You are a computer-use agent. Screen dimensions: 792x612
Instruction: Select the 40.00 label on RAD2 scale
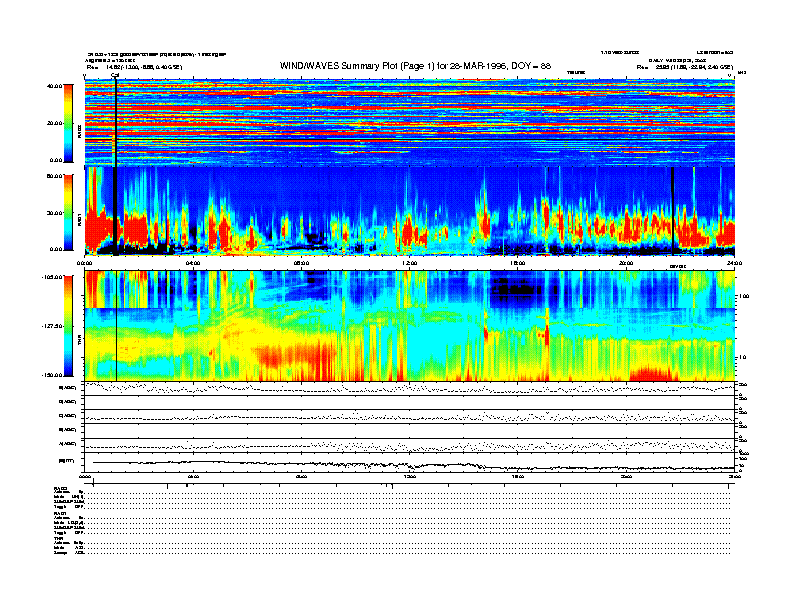click(54, 86)
